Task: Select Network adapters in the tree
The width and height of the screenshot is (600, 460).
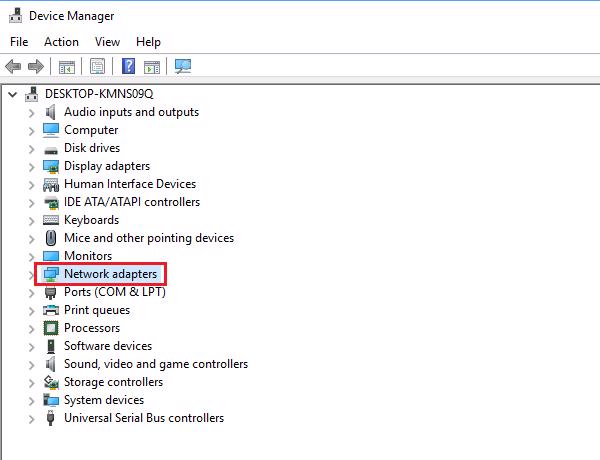Action: tap(110, 274)
